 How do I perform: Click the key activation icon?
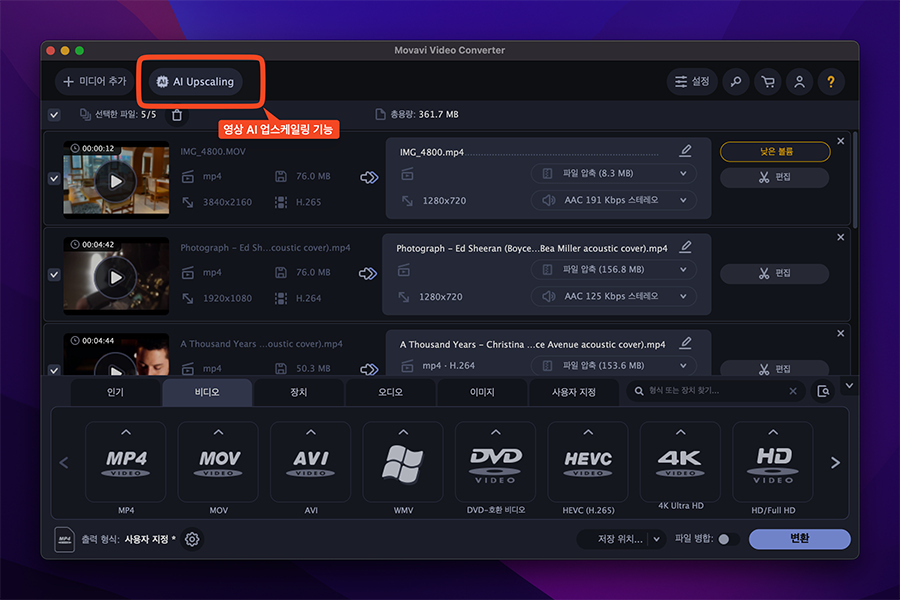[x=736, y=82]
